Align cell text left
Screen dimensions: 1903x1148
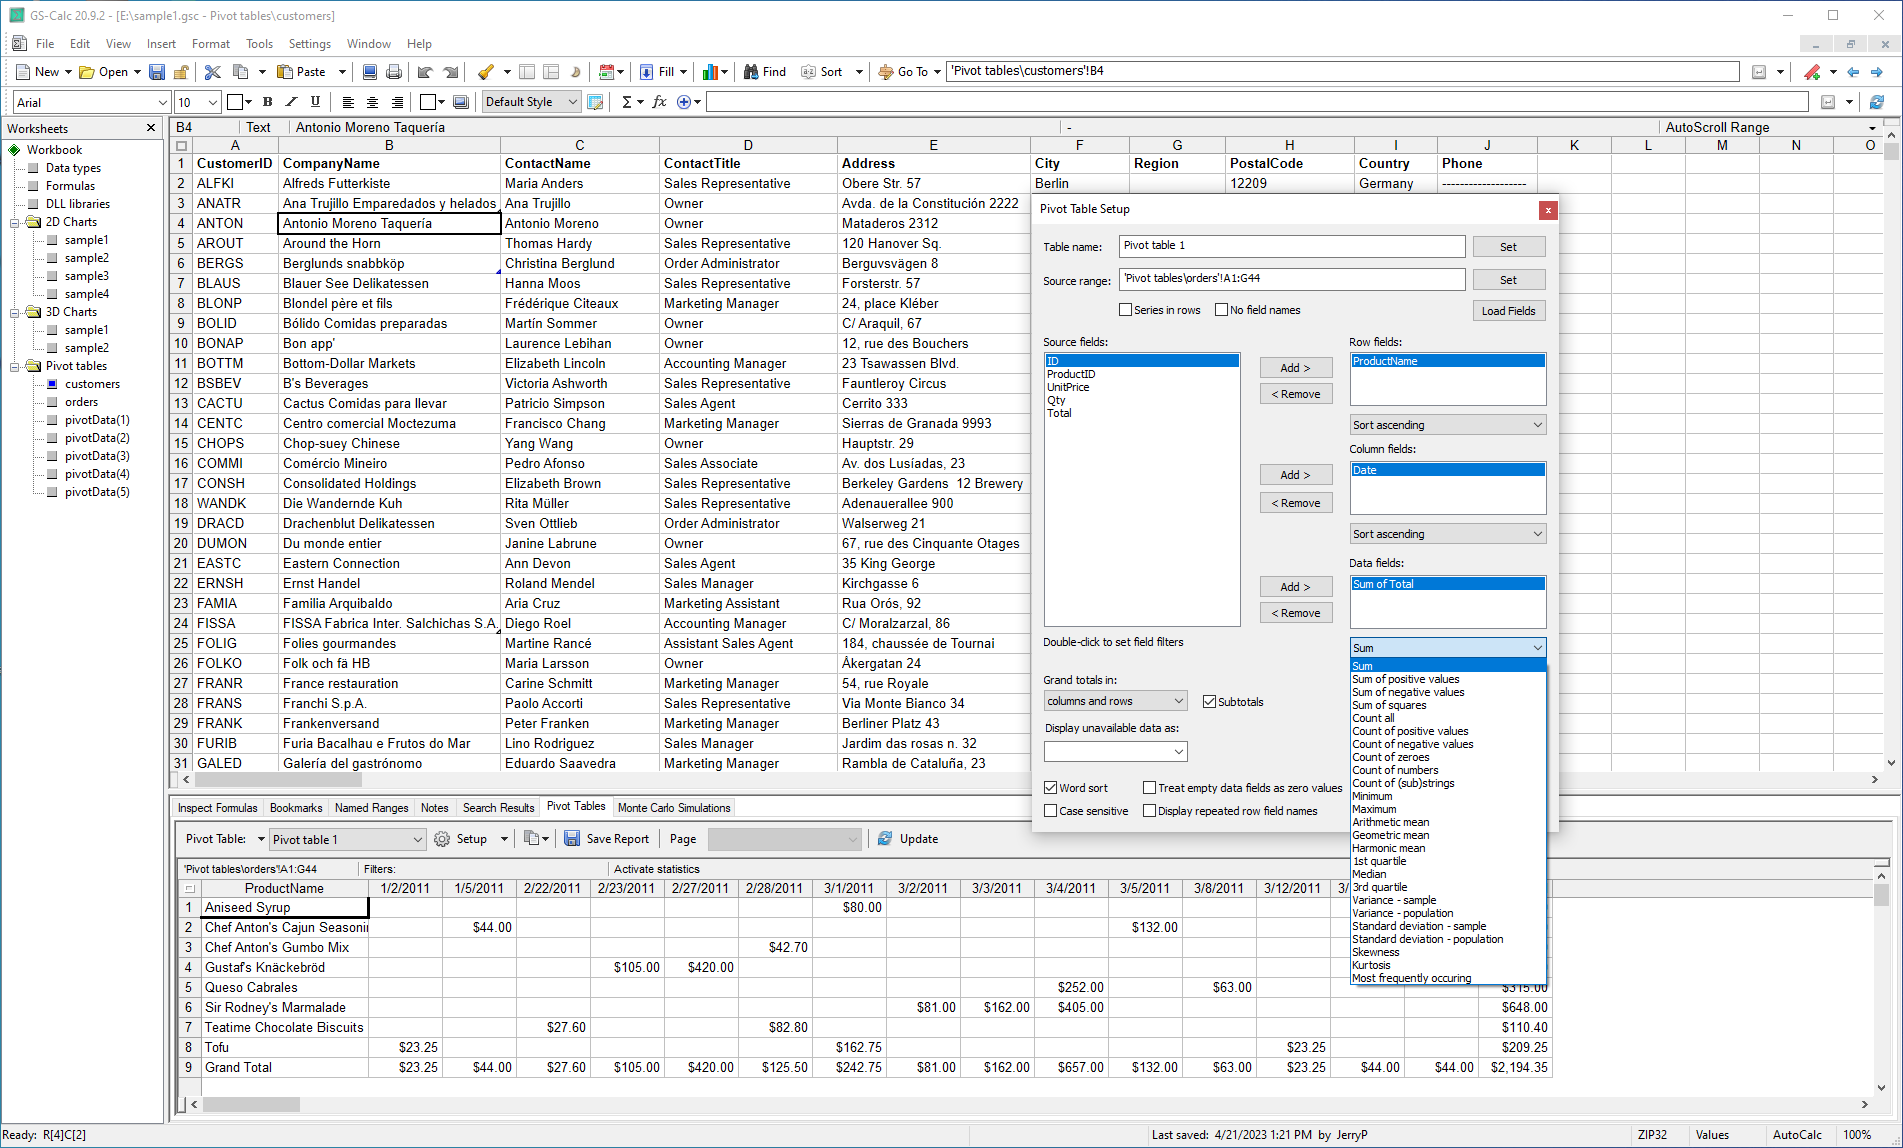coord(348,102)
